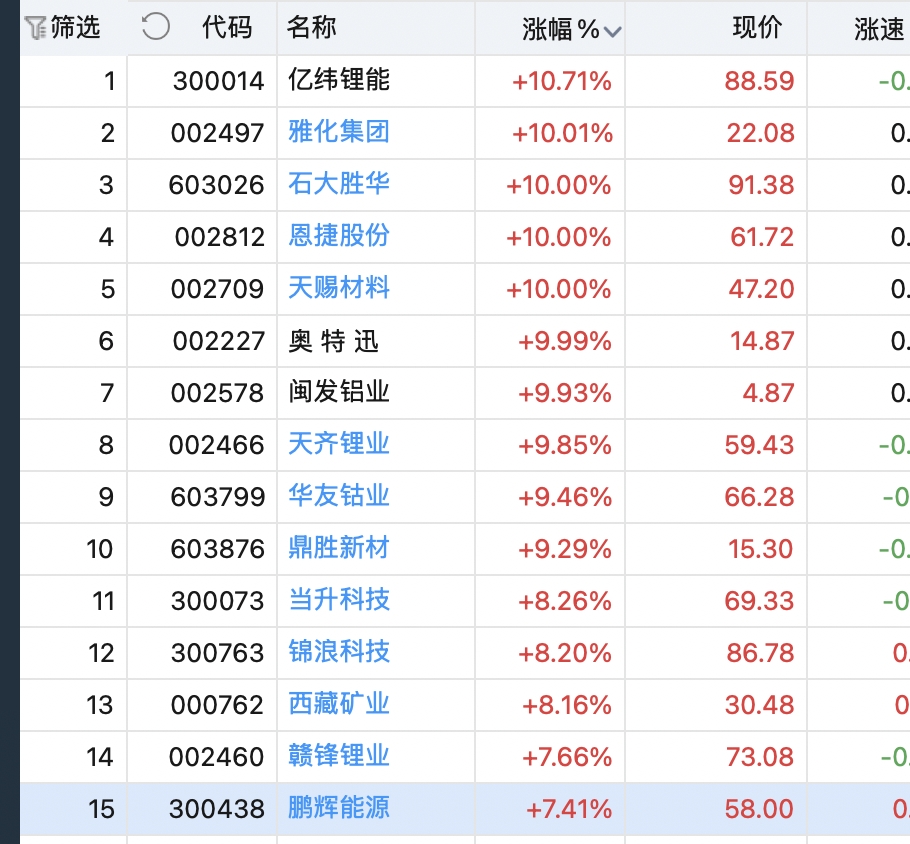Viewport: 910px width, 844px height.
Task: Click price 88.59
Action: (759, 81)
